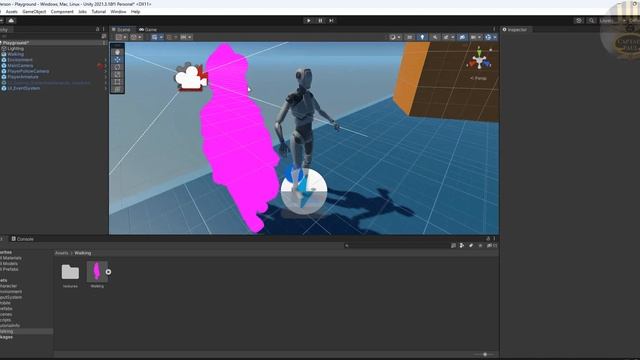Screen dimensions: 640x360
Task: Expand the Walking asset sub-objects
Action: coord(108,272)
